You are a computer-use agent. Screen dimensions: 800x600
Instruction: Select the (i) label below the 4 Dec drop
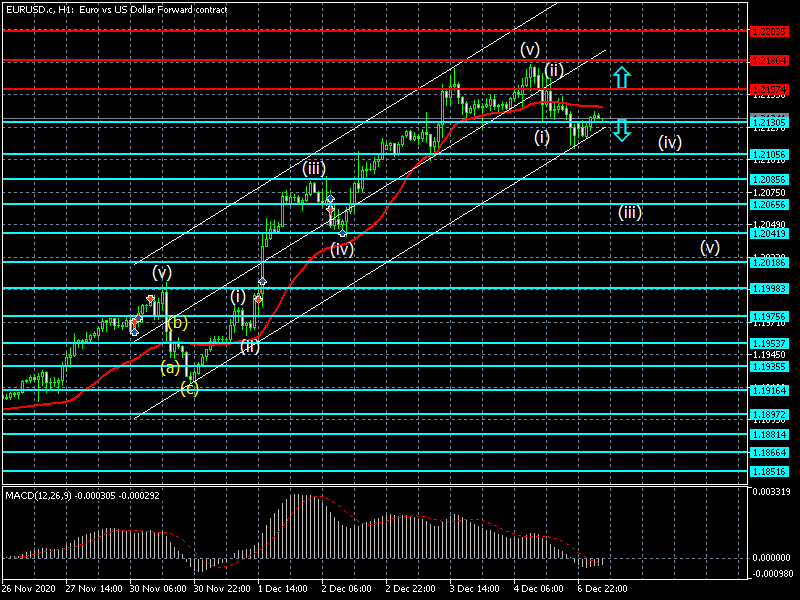point(542,137)
